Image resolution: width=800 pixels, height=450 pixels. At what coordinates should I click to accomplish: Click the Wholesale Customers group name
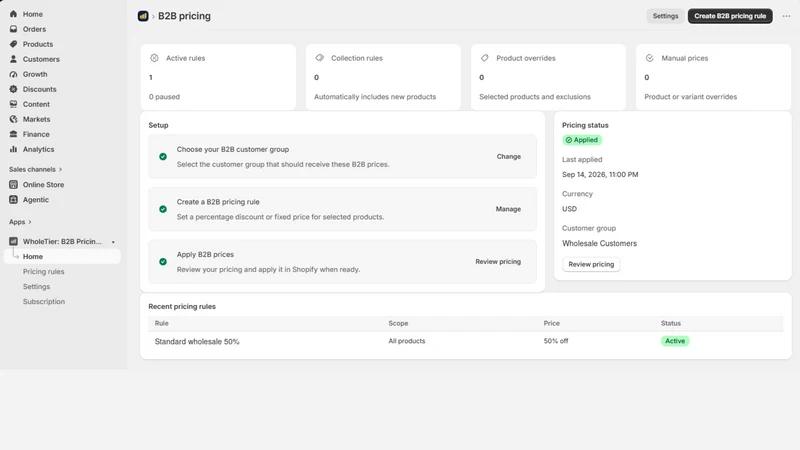[x=599, y=243]
